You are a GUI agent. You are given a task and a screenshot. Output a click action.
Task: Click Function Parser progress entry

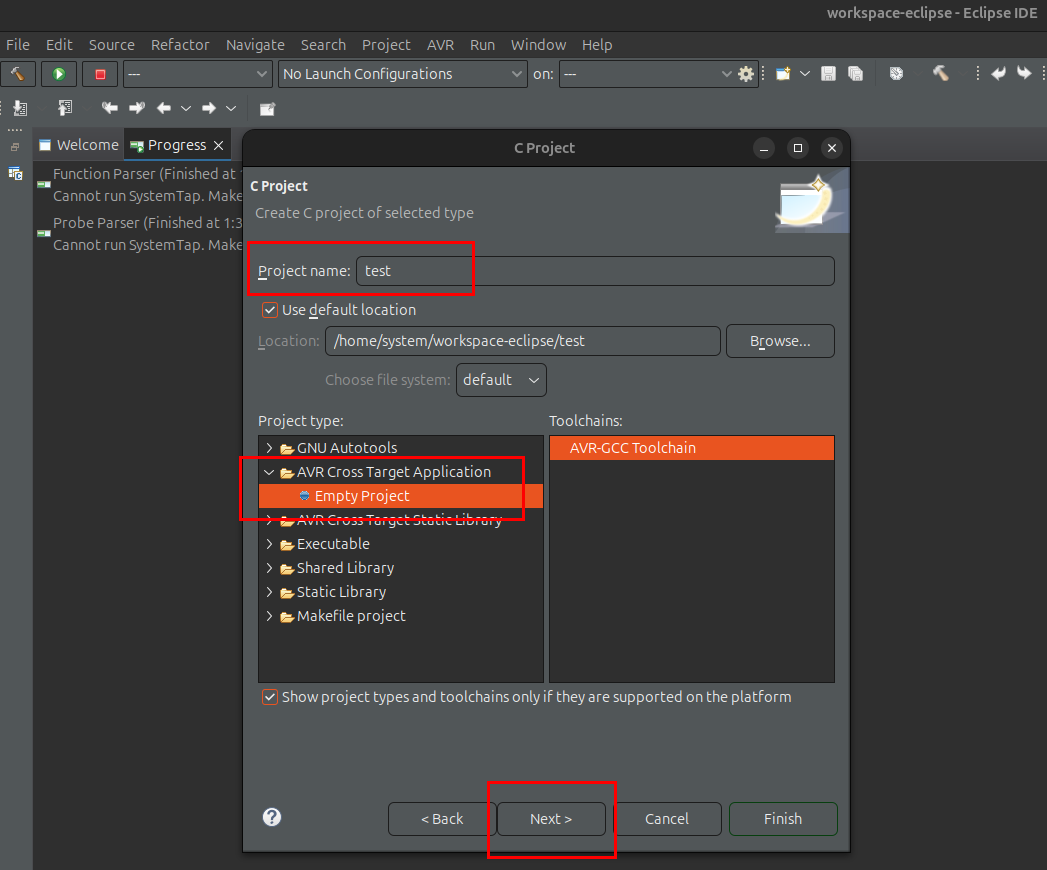140,185
